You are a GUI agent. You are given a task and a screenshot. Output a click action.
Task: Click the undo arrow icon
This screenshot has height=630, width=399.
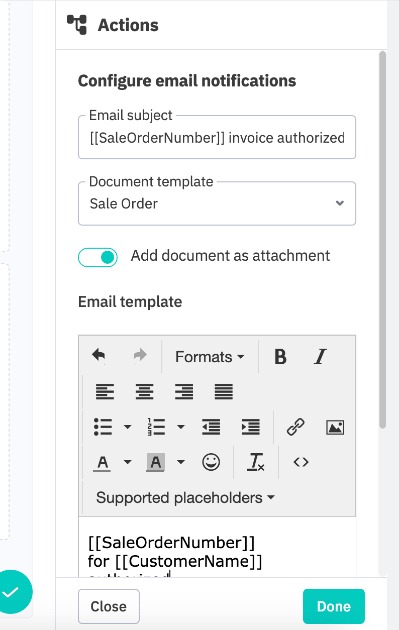98,356
